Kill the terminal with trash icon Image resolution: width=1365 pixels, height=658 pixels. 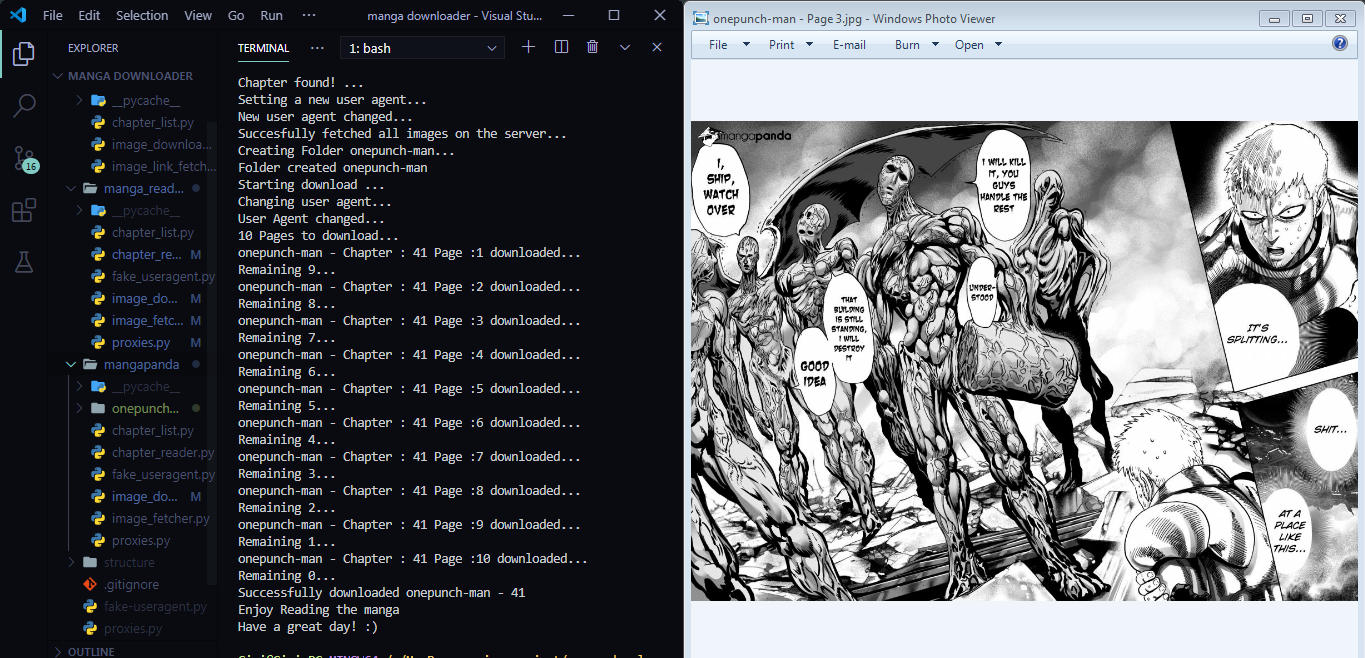click(x=592, y=47)
